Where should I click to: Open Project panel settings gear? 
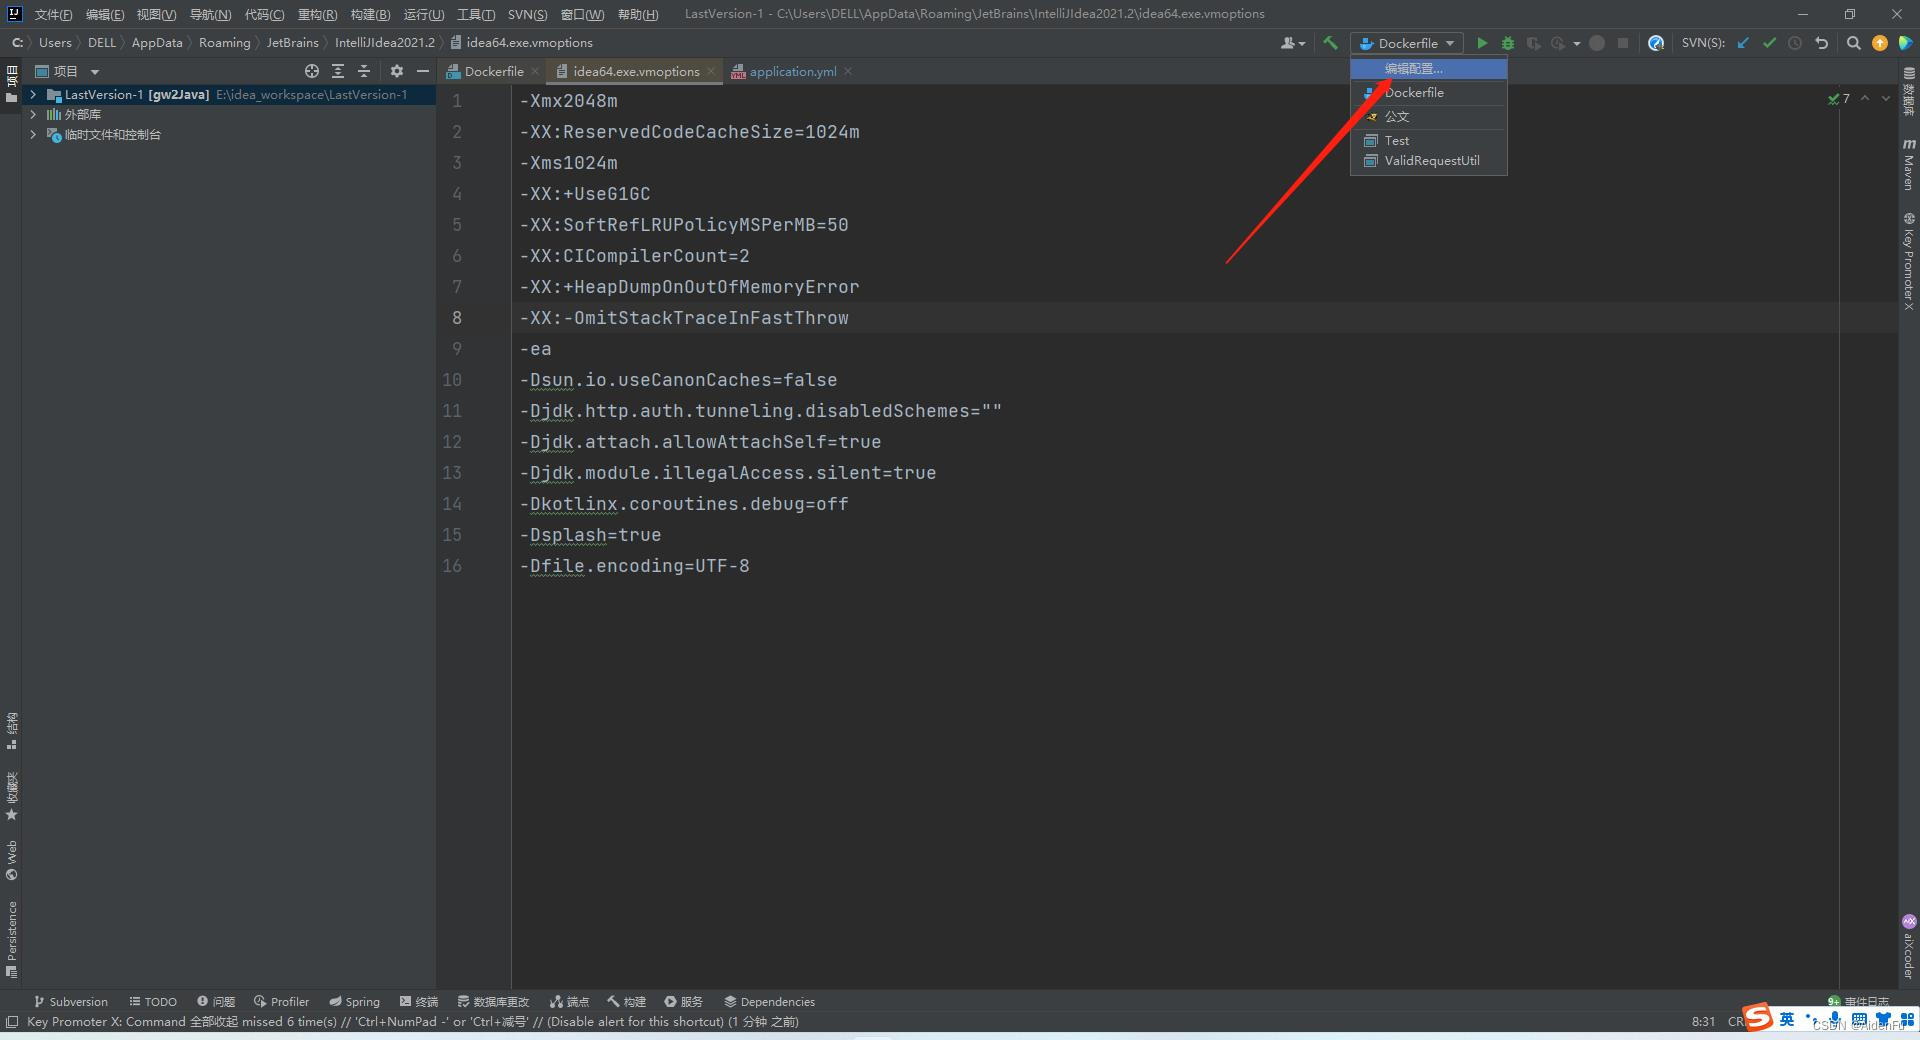click(397, 71)
